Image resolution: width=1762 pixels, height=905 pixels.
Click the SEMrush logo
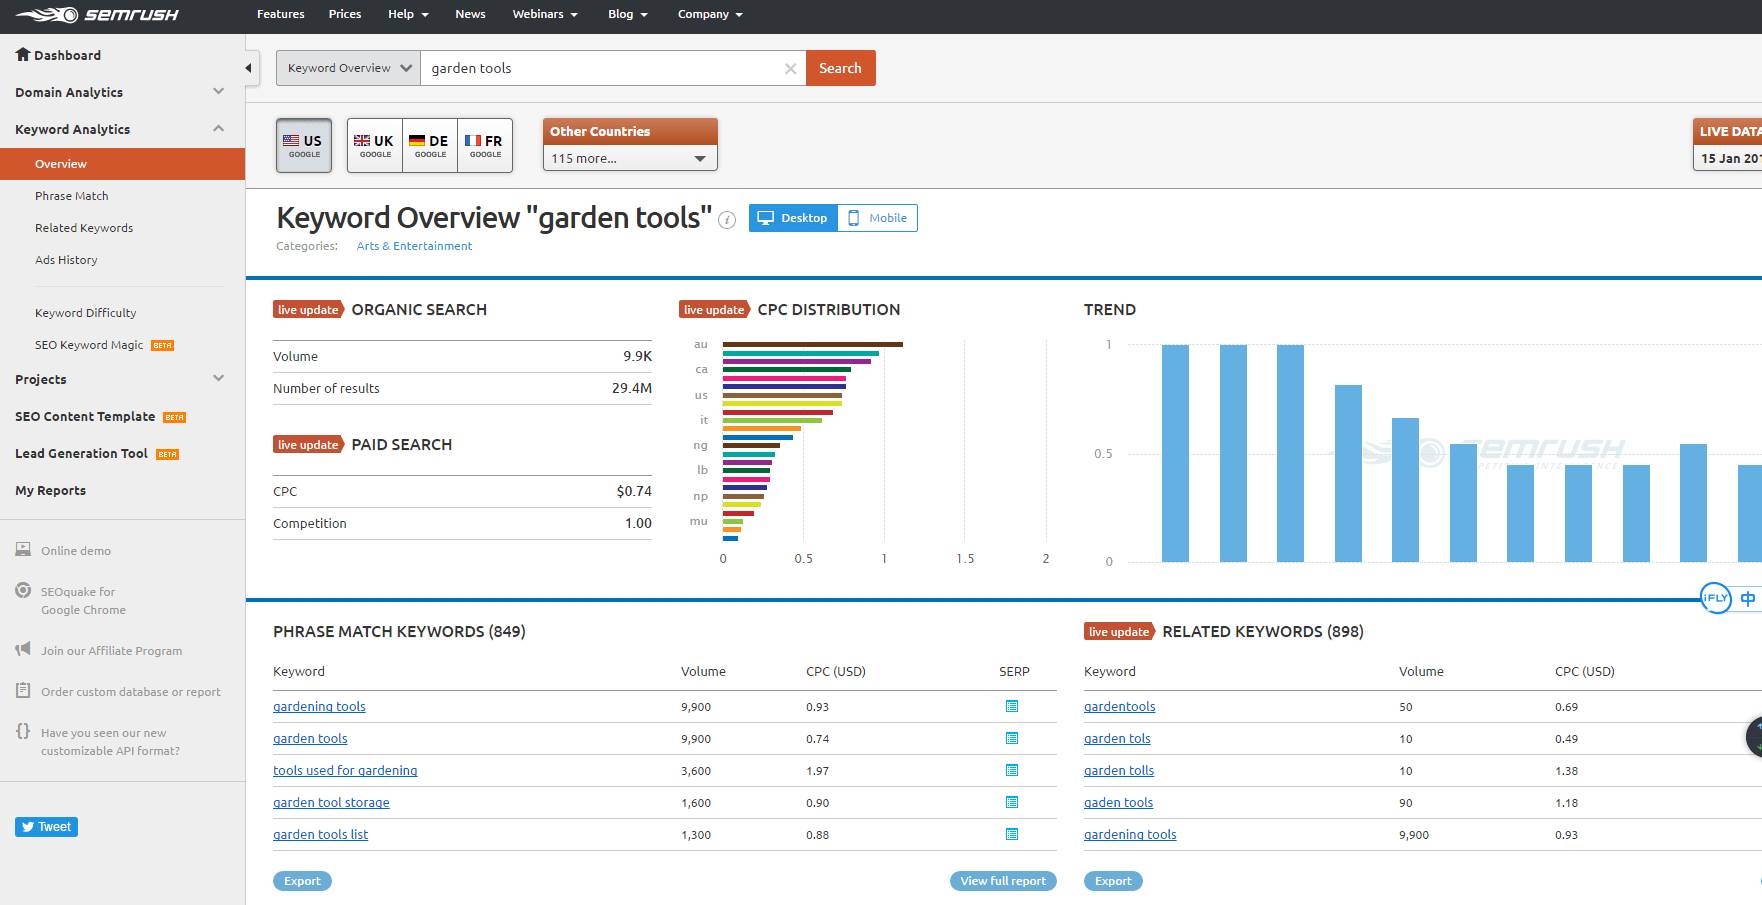98,15
